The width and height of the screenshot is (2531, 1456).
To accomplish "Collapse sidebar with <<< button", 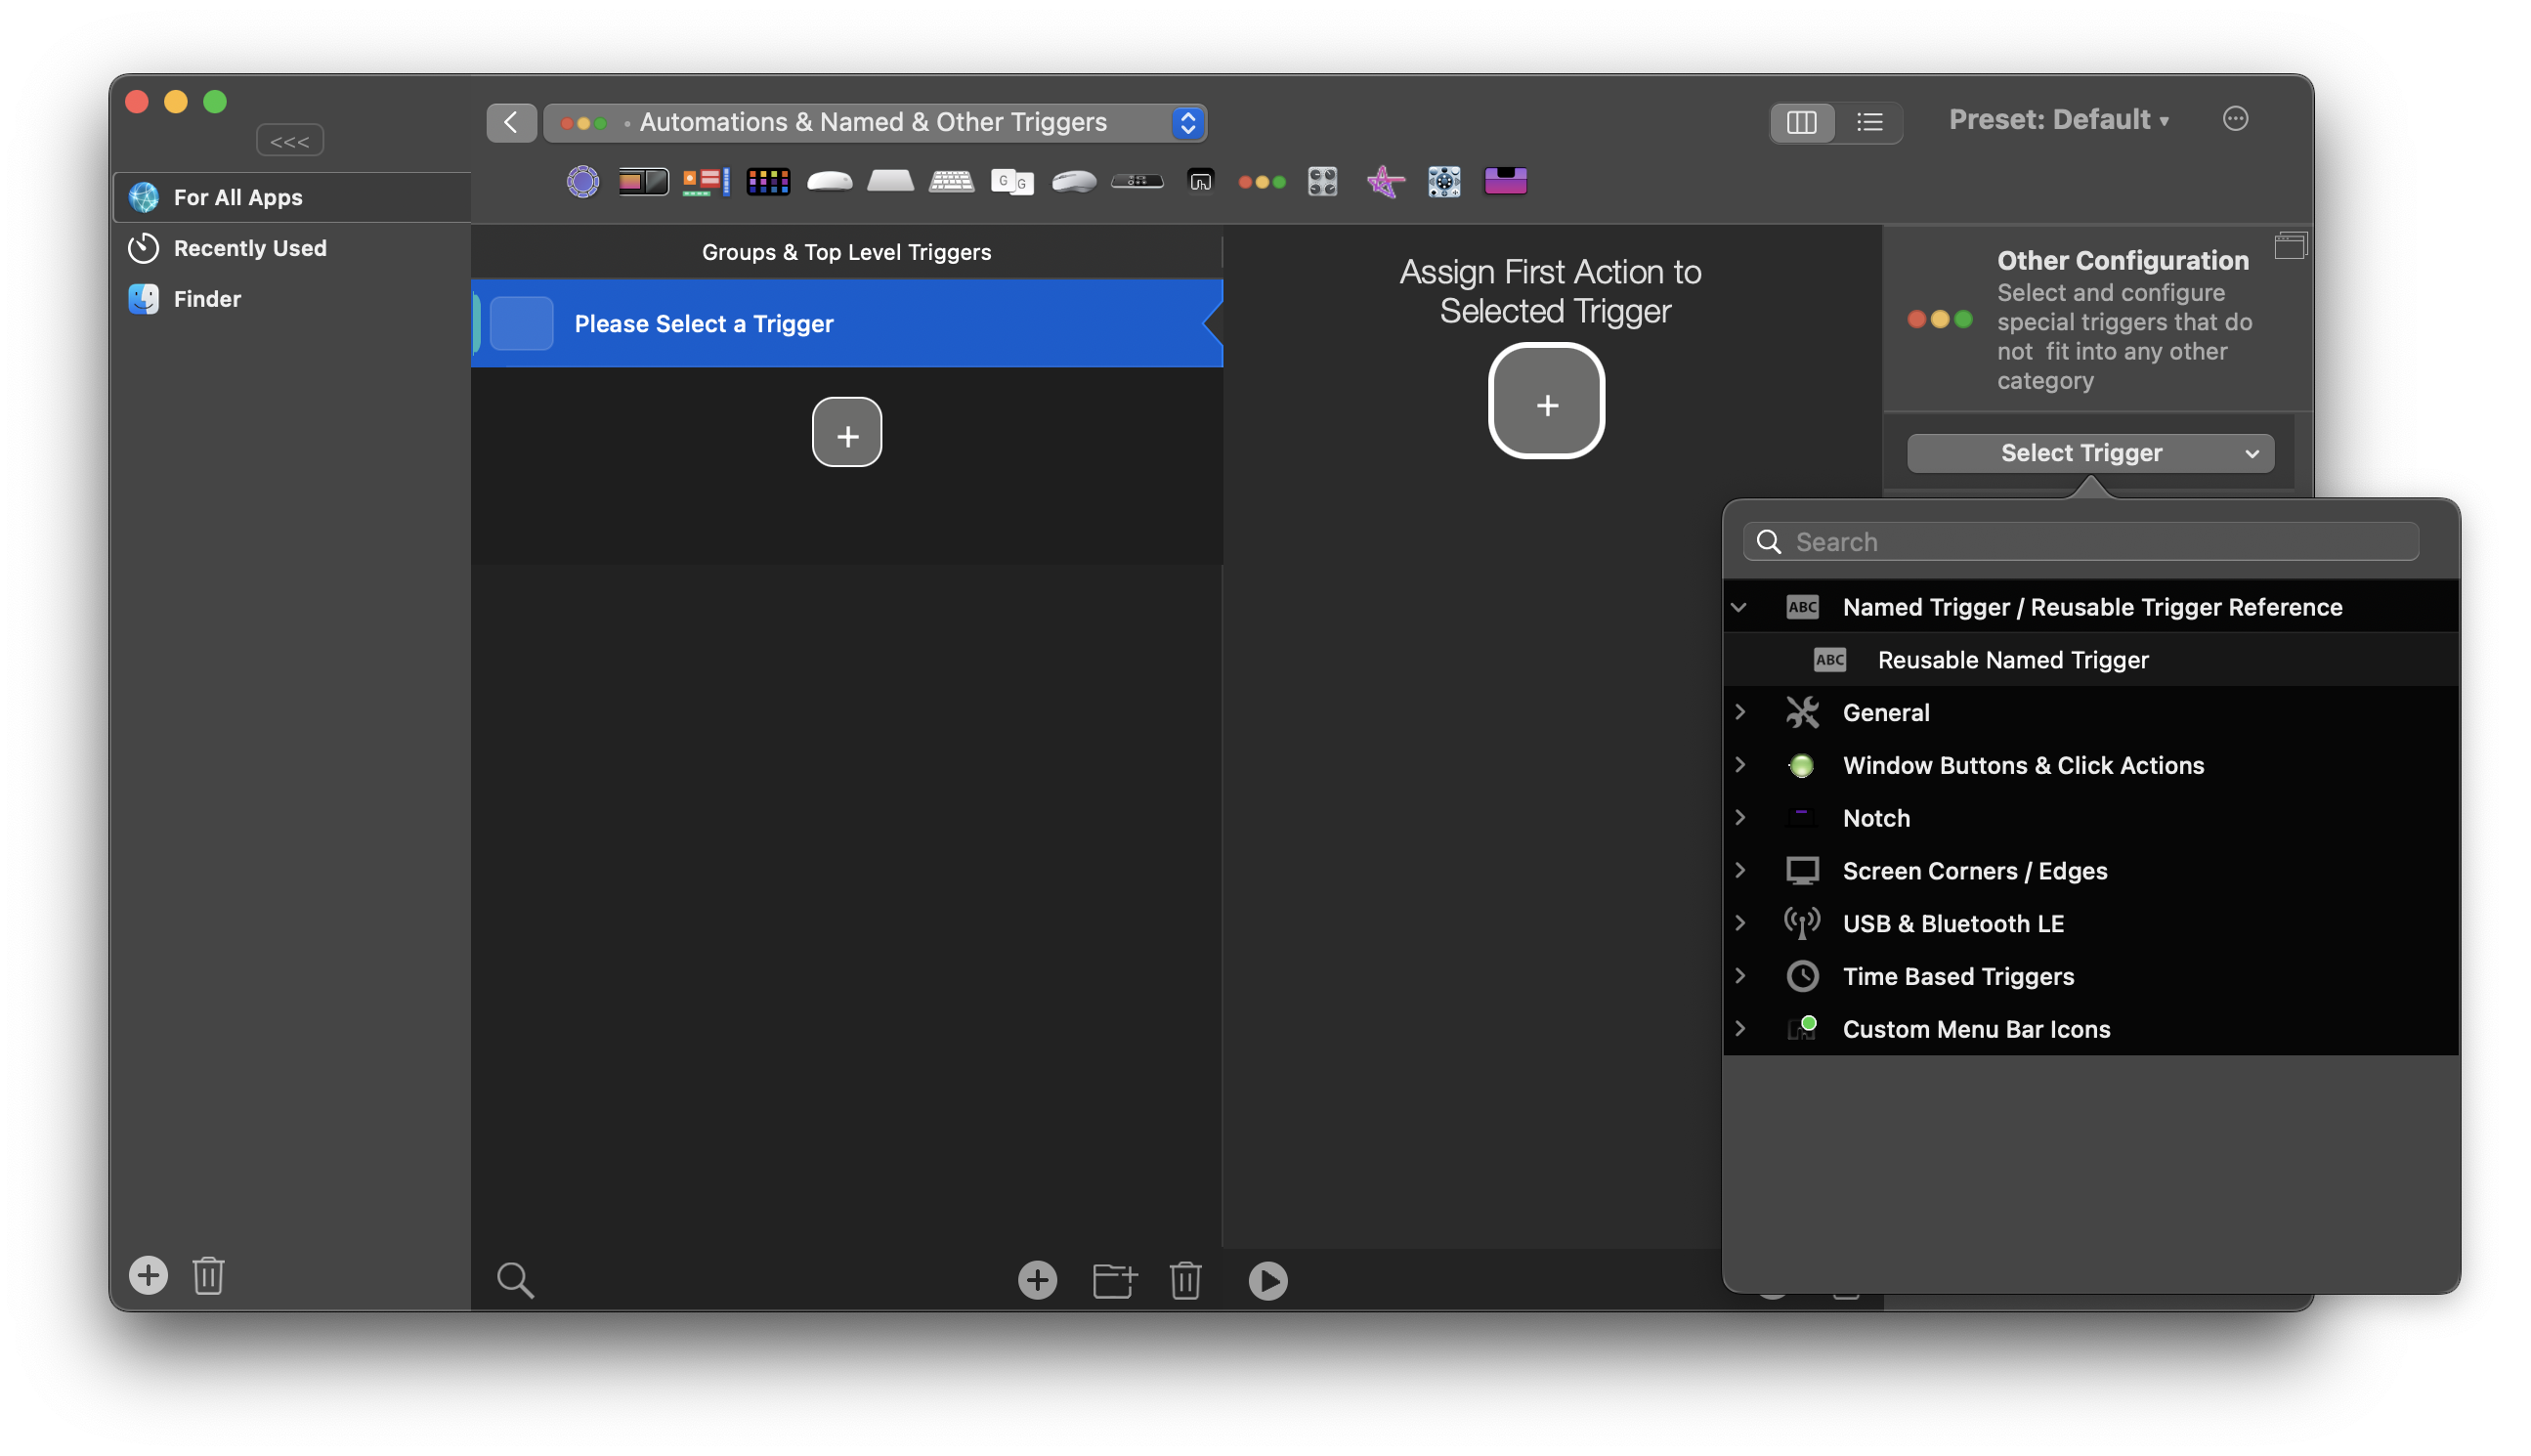I will pos(289,141).
